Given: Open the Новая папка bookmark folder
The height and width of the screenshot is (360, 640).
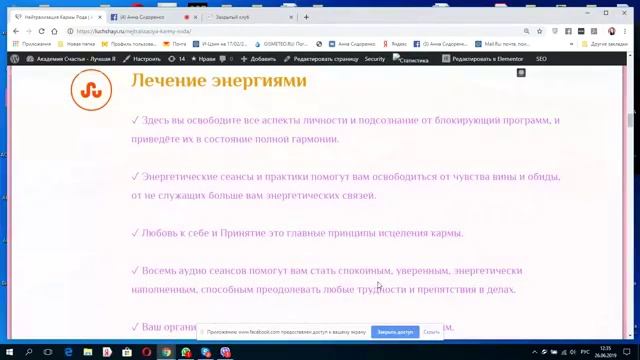Looking at the screenshot, I should click(x=76, y=44).
